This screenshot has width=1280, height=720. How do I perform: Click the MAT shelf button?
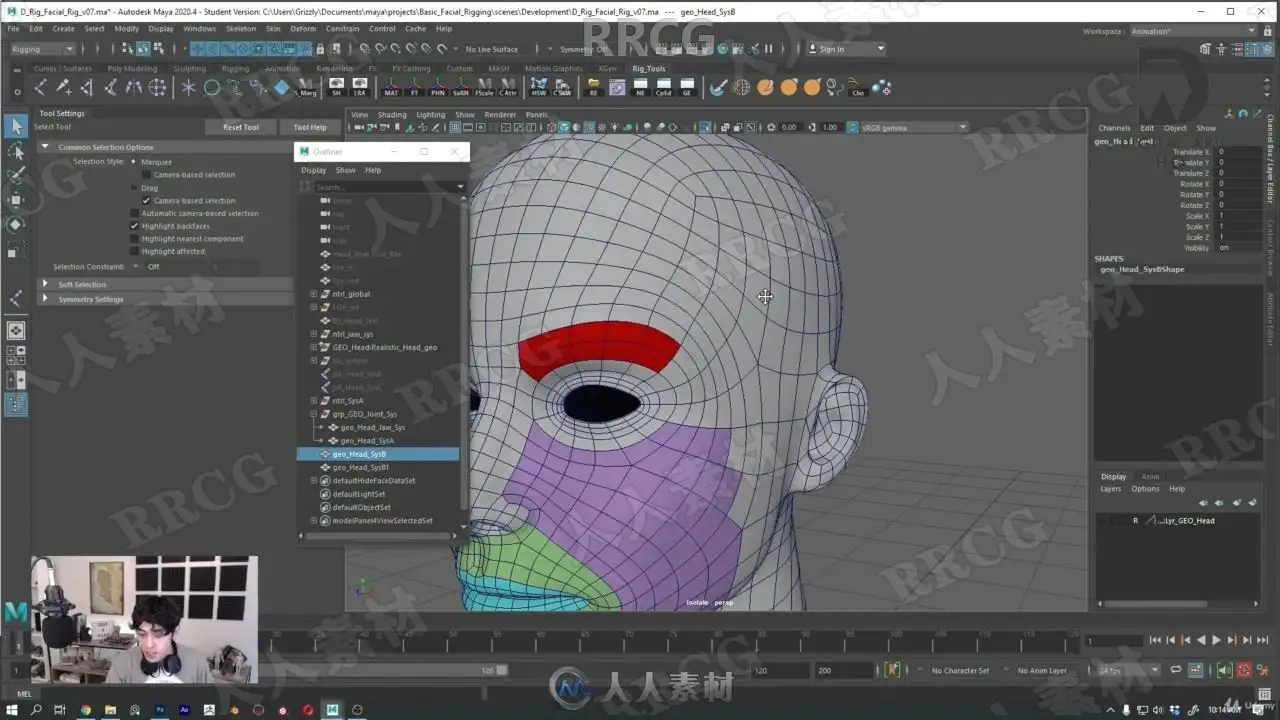click(391, 88)
